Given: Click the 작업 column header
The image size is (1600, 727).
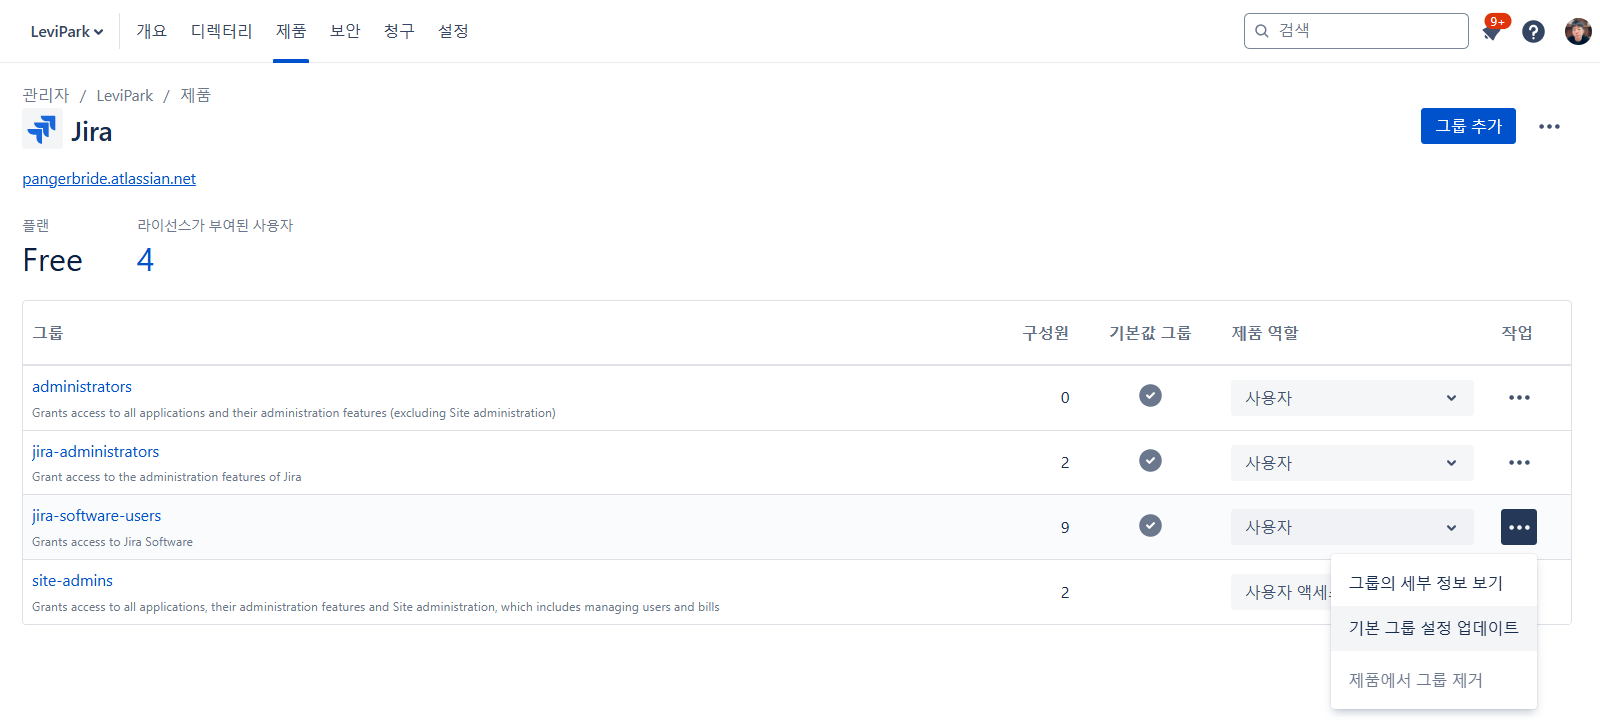Looking at the screenshot, I should pos(1517,333).
